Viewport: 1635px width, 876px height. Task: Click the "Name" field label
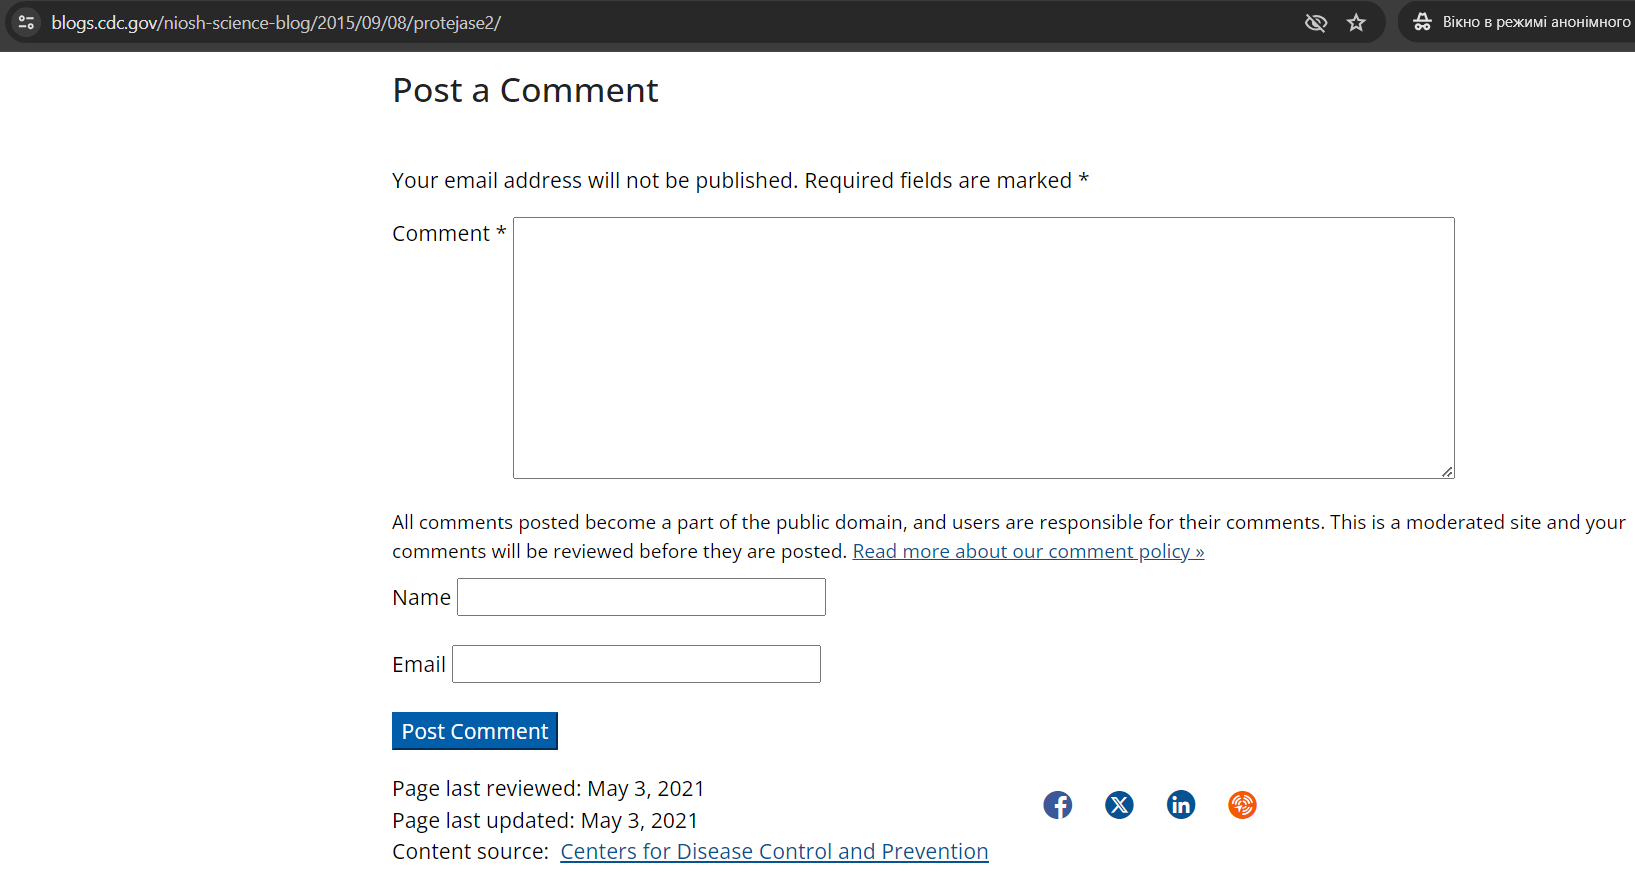(421, 598)
